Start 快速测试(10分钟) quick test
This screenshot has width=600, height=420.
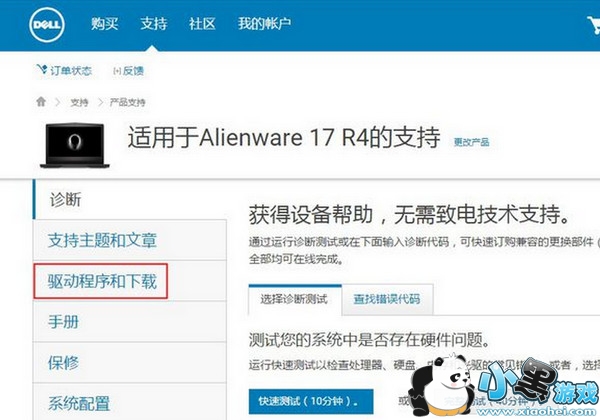click(311, 402)
